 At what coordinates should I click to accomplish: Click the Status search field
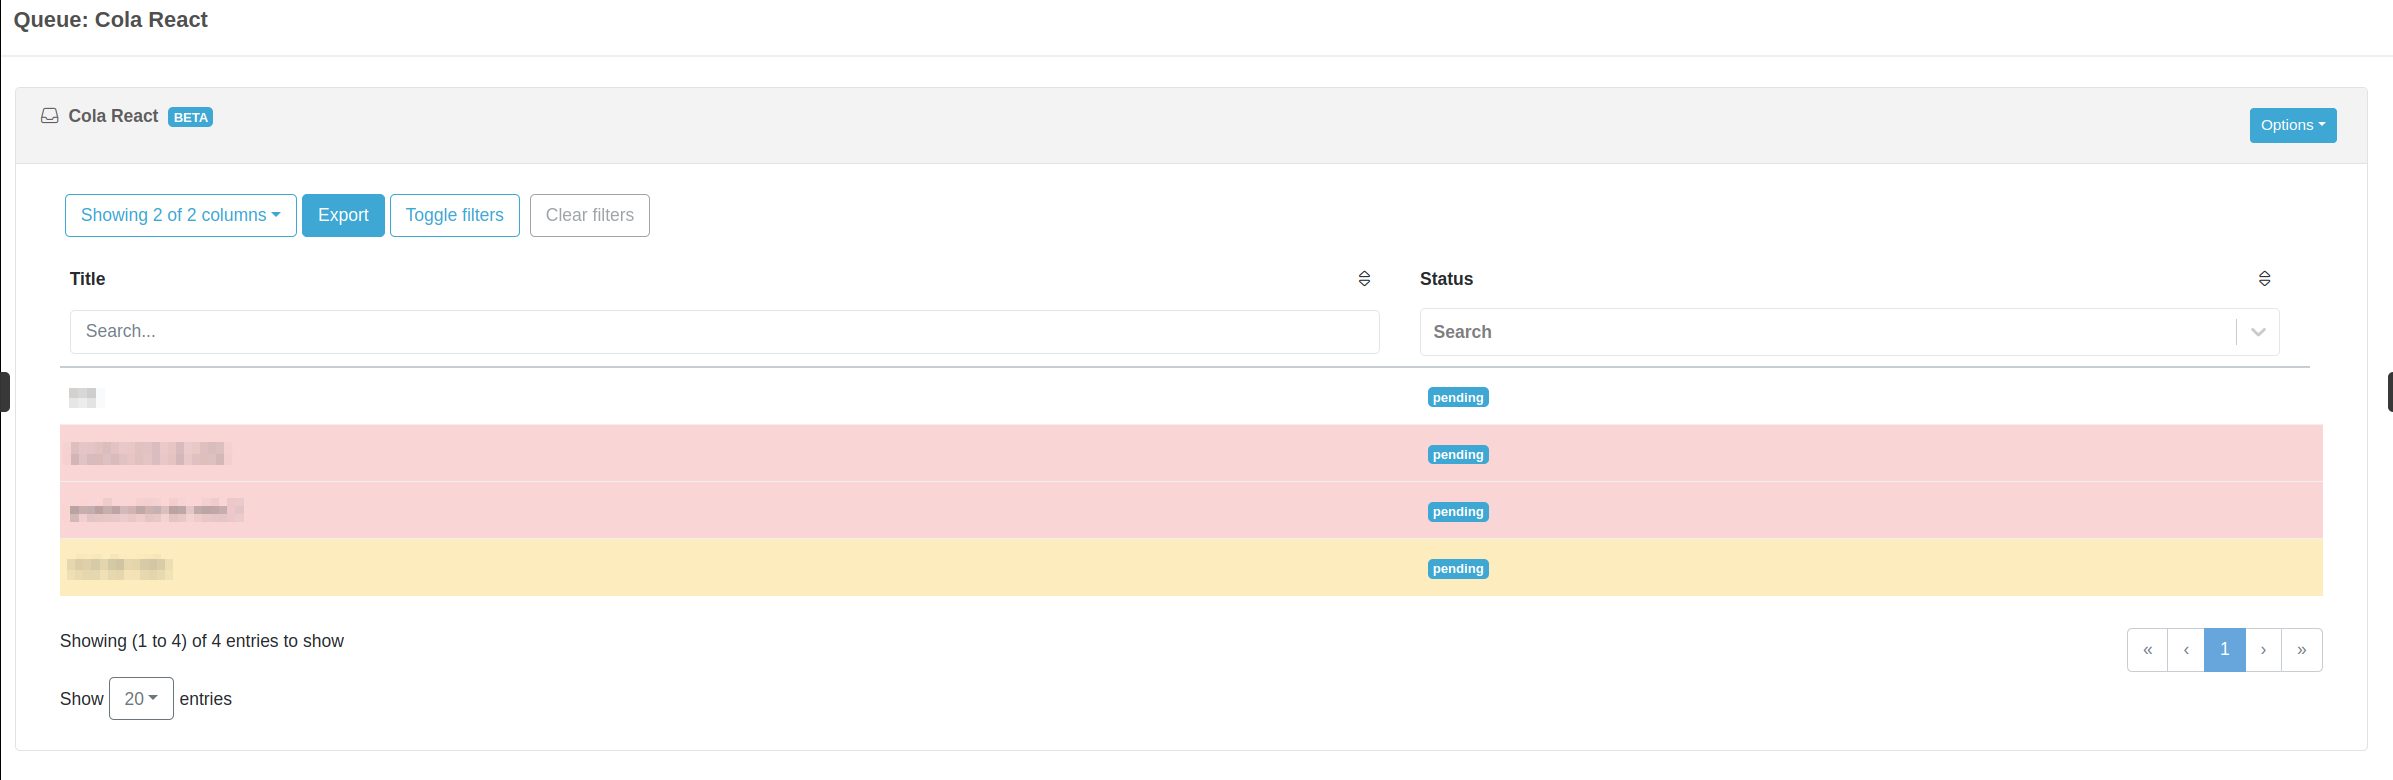(x=1826, y=332)
